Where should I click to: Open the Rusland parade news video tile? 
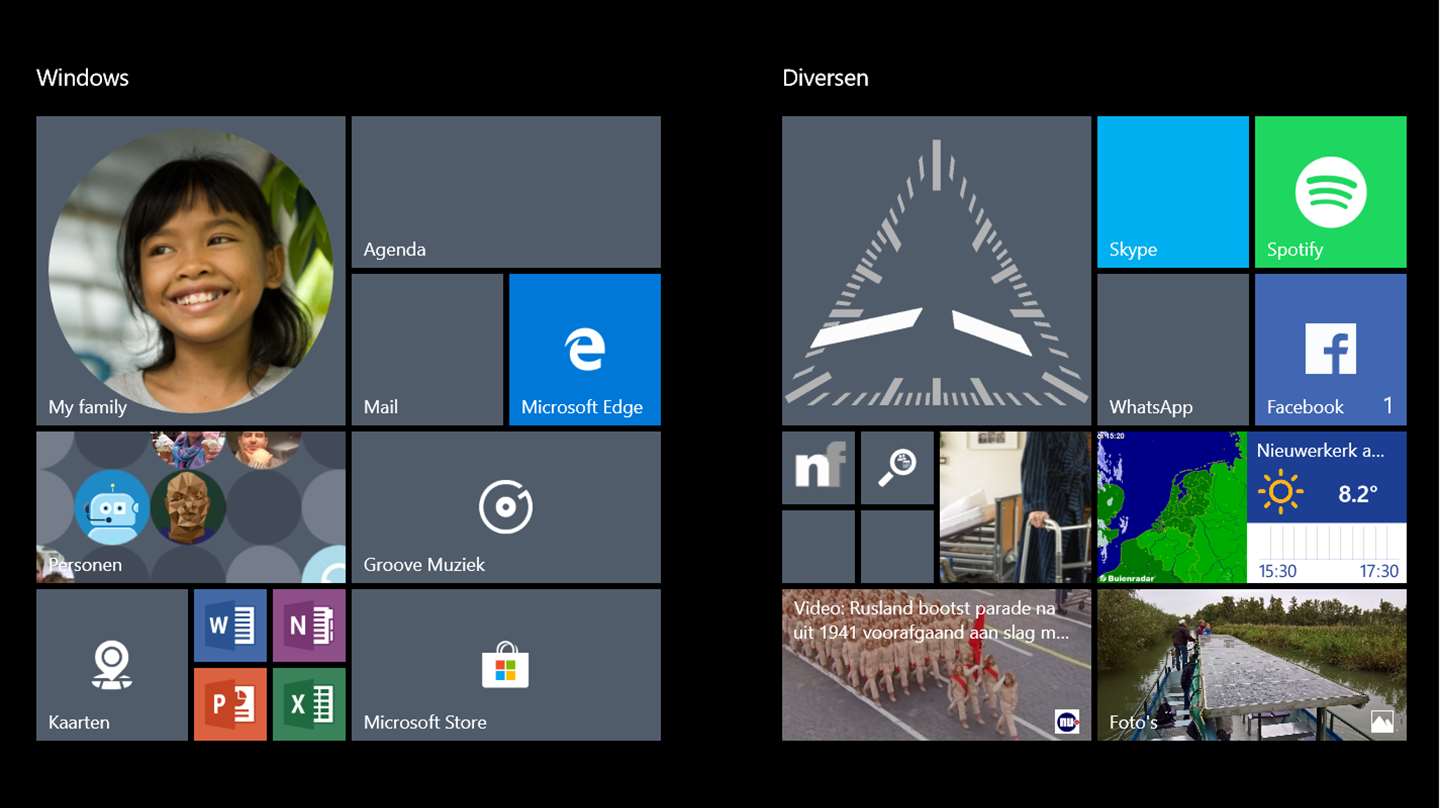pos(936,665)
